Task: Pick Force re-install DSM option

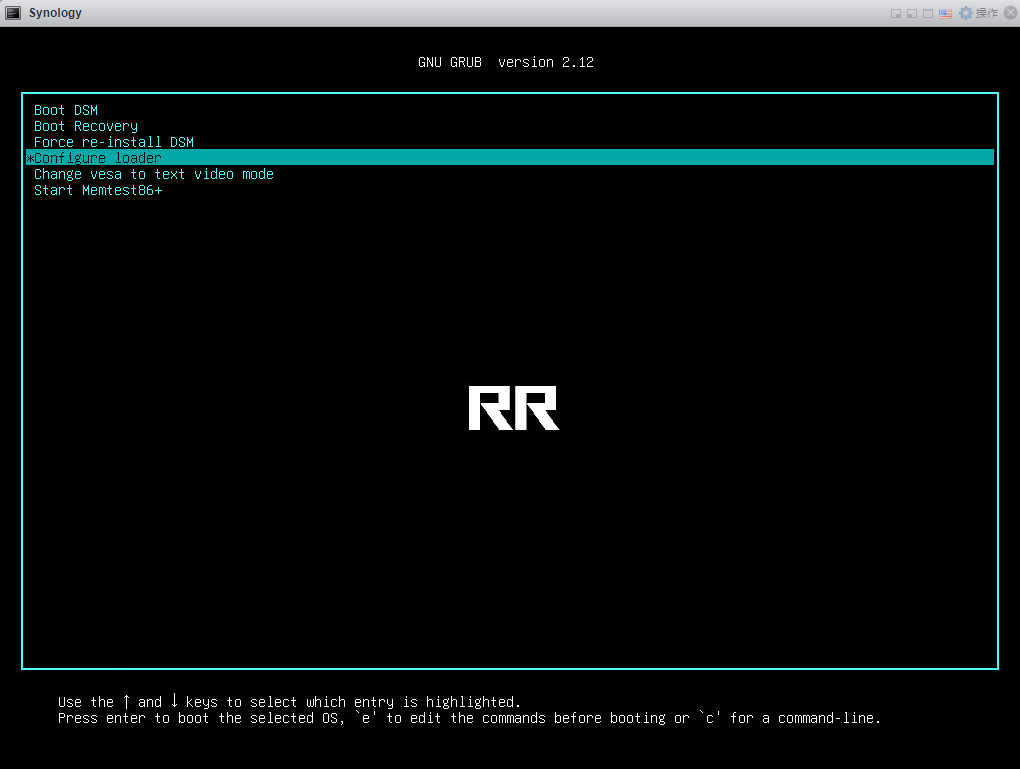Action: (114, 142)
